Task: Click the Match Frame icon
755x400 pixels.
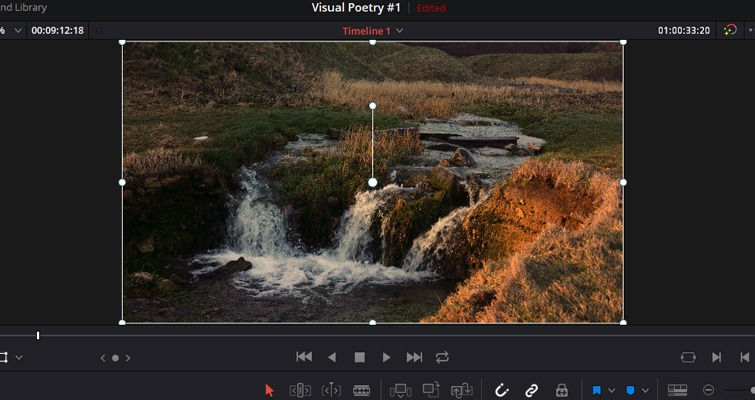Action: (688, 357)
